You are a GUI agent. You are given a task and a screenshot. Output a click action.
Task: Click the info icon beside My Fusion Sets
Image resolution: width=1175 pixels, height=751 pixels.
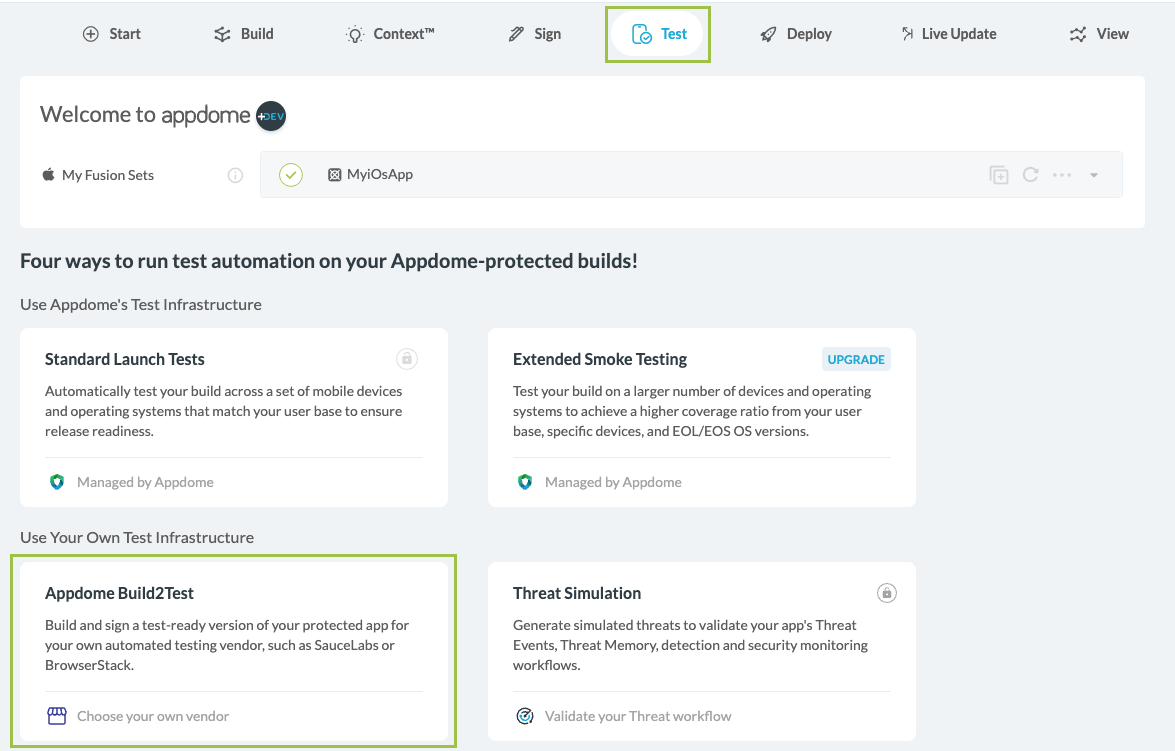[x=235, y=175]
